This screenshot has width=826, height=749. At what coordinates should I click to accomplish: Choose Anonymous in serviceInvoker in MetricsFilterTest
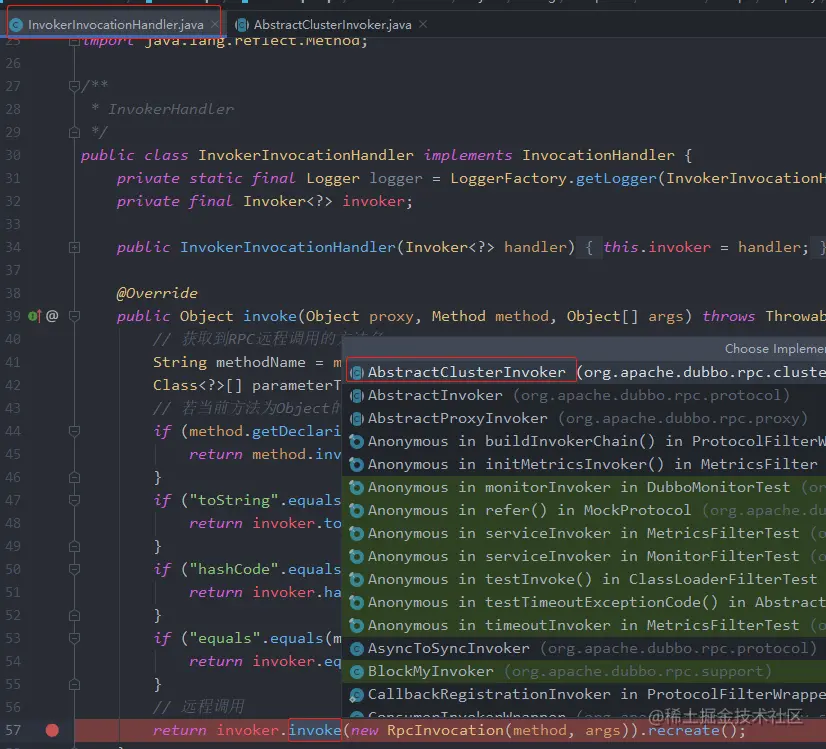pos(584,534)
